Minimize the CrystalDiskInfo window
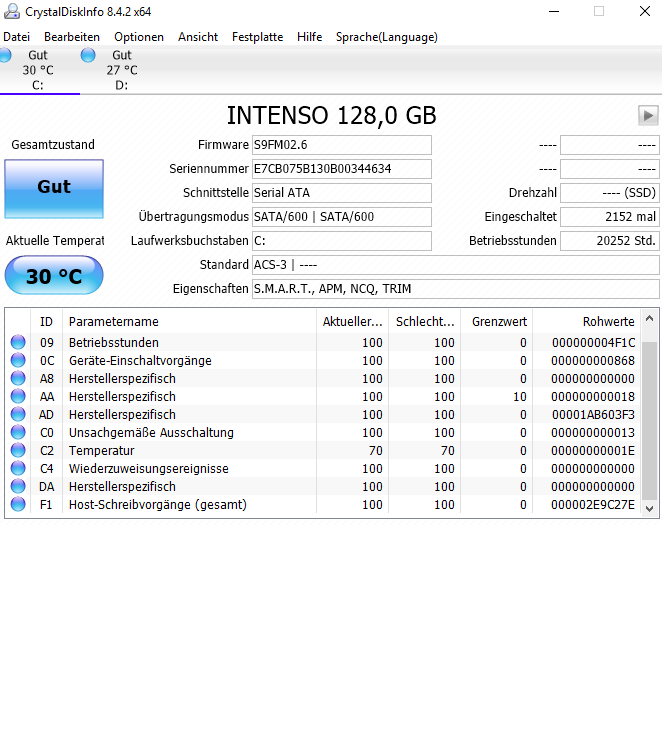The height and width of the screenshot is (745, 662). coord(554,11)
